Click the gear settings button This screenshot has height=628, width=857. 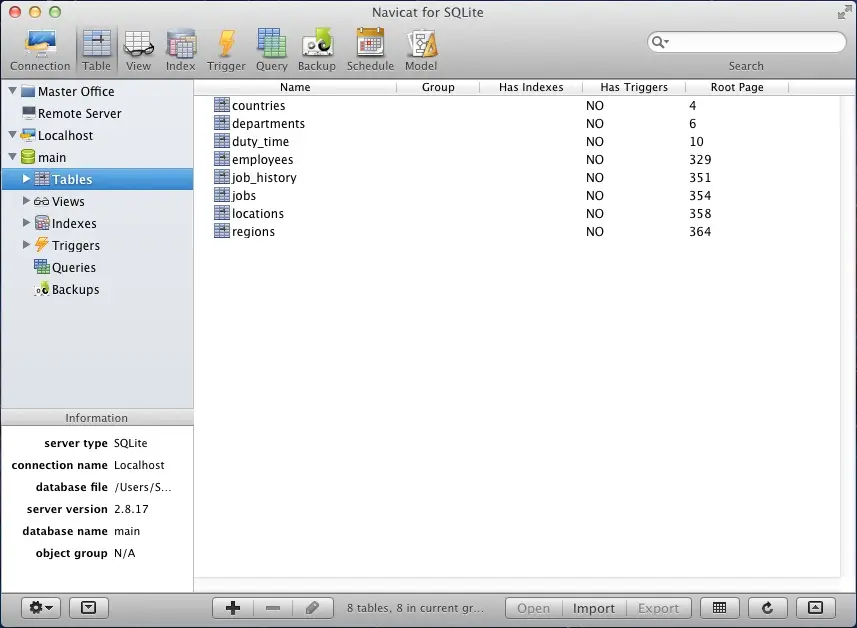point(41,607)
